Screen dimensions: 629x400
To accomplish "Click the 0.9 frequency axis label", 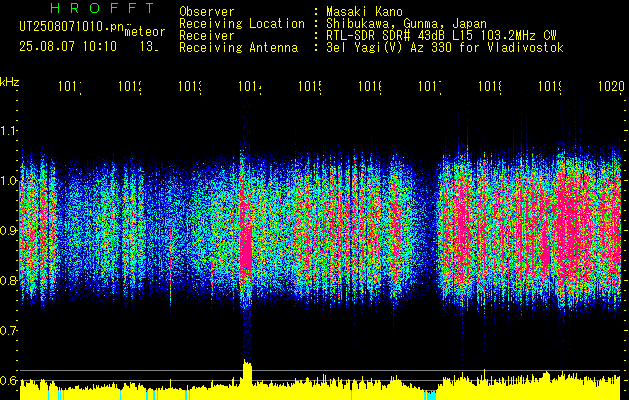I will coord(8,230).
